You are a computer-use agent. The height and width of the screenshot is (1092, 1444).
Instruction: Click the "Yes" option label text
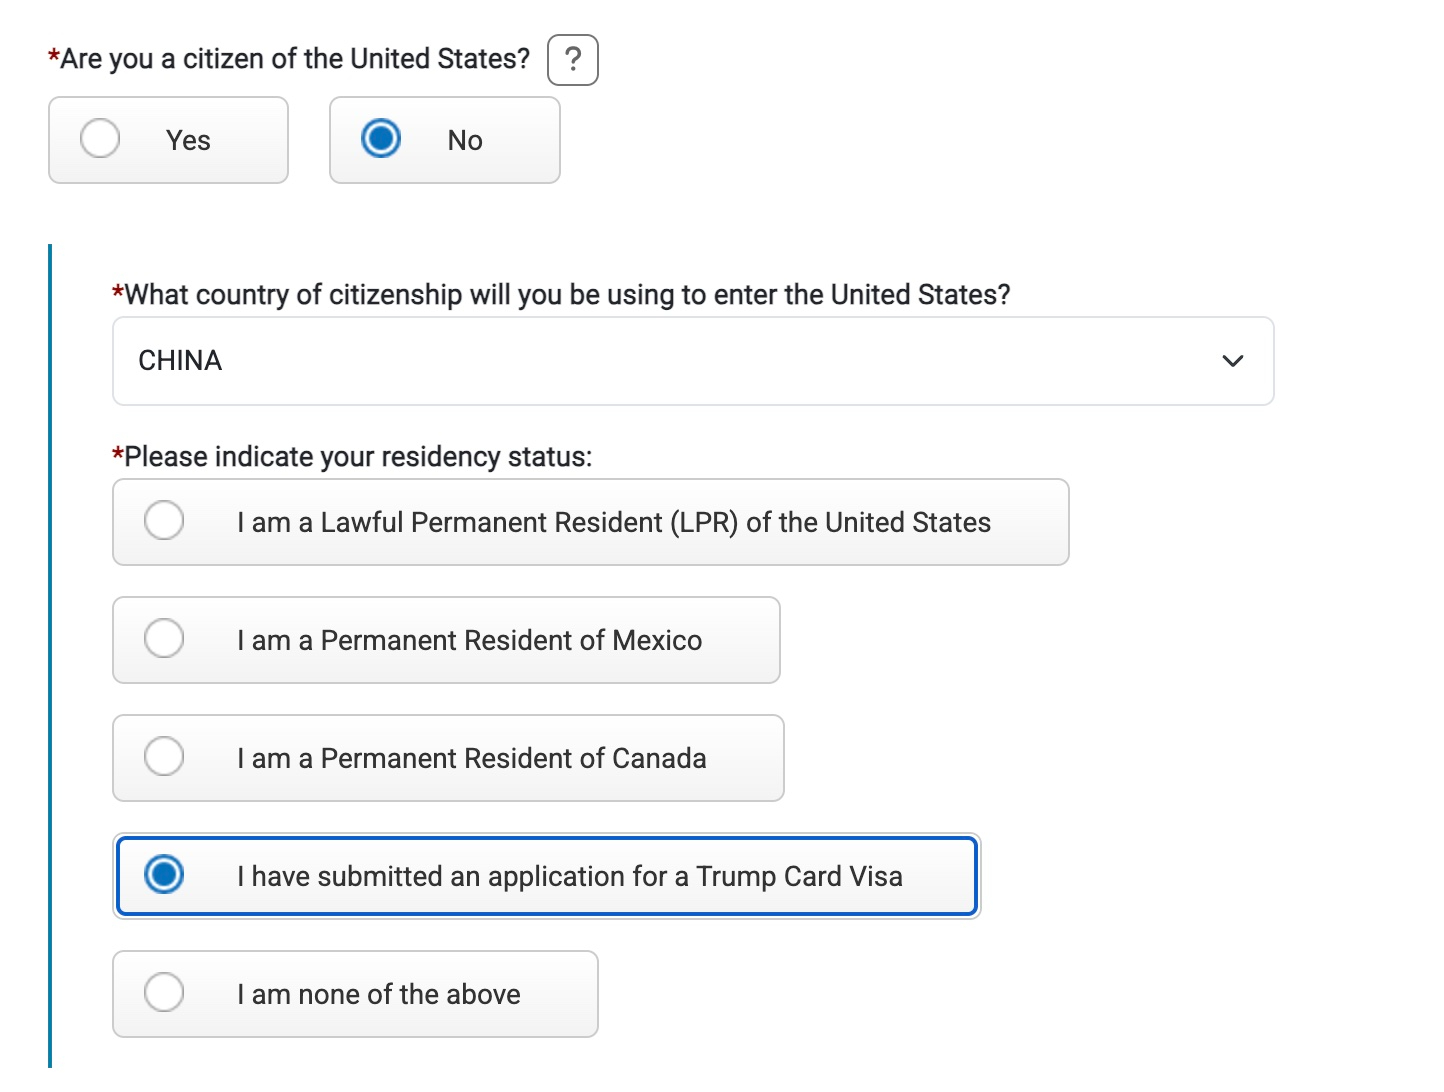(x=188, y=141)
